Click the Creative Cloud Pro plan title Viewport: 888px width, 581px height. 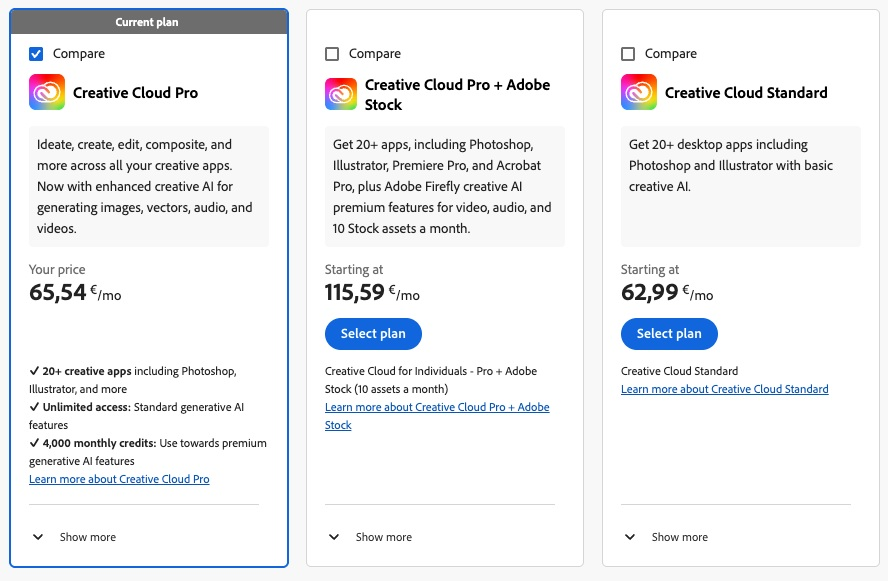tap(135, 93)
